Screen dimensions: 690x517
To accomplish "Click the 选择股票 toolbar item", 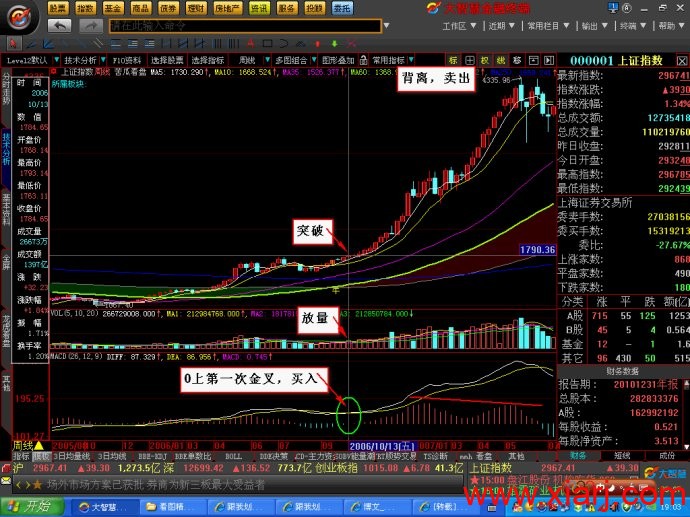I will click(x=167, y=60).
